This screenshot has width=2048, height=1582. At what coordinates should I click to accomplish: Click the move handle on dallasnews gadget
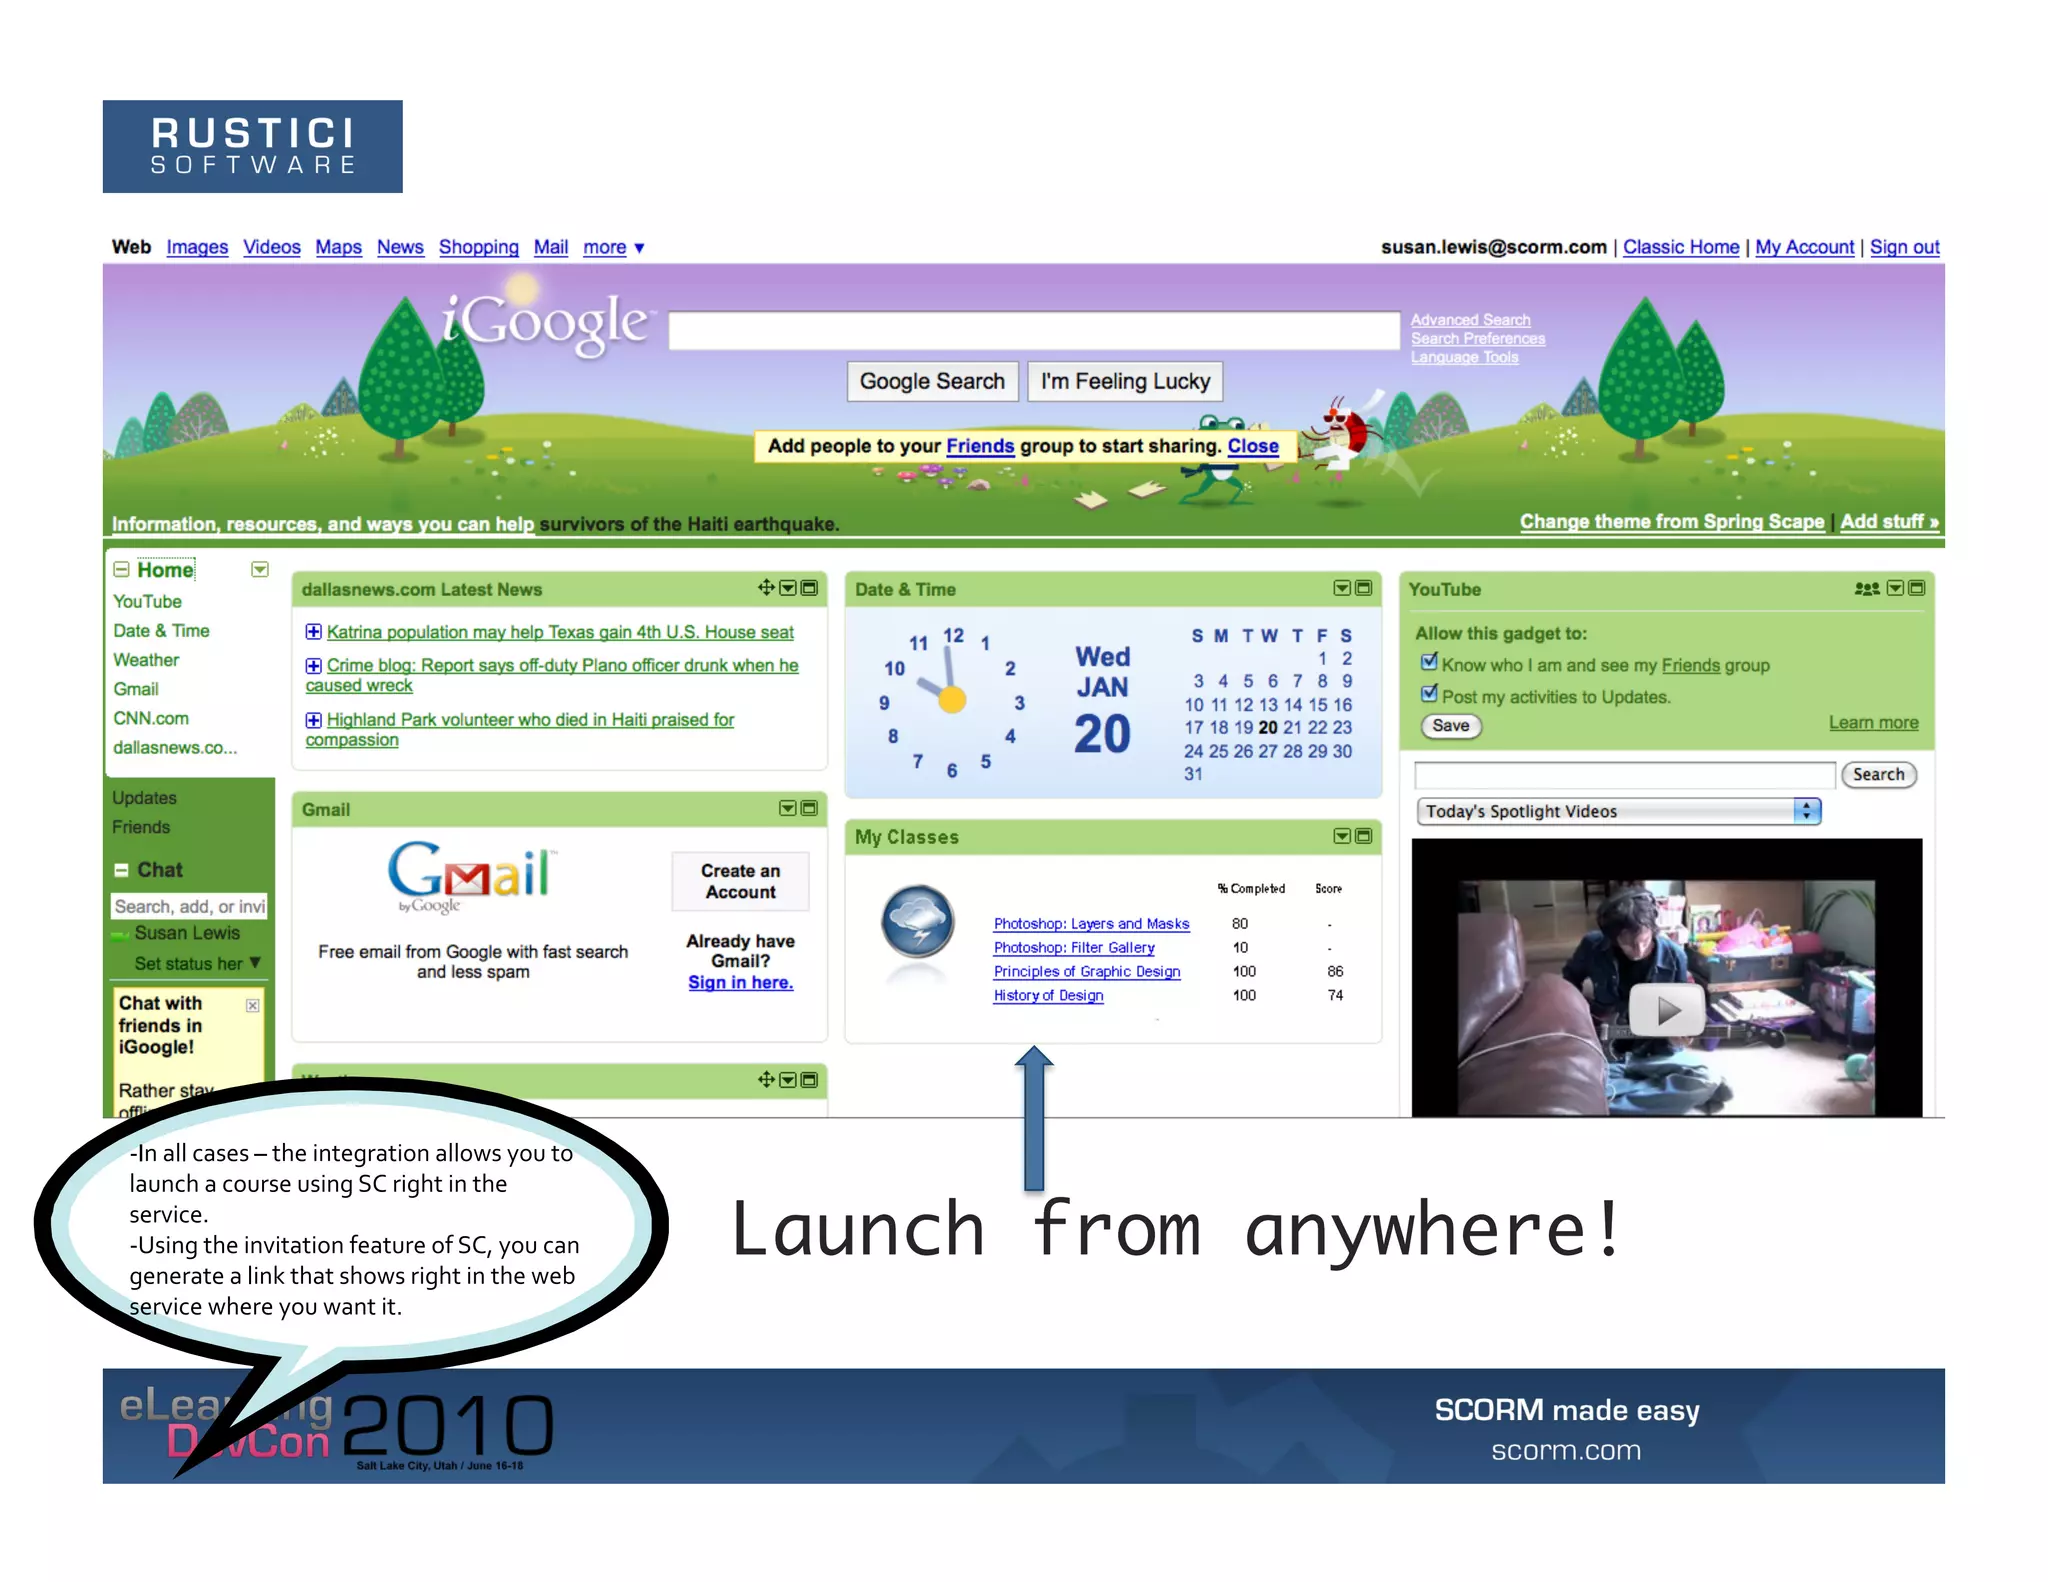[x=766, y=588]
